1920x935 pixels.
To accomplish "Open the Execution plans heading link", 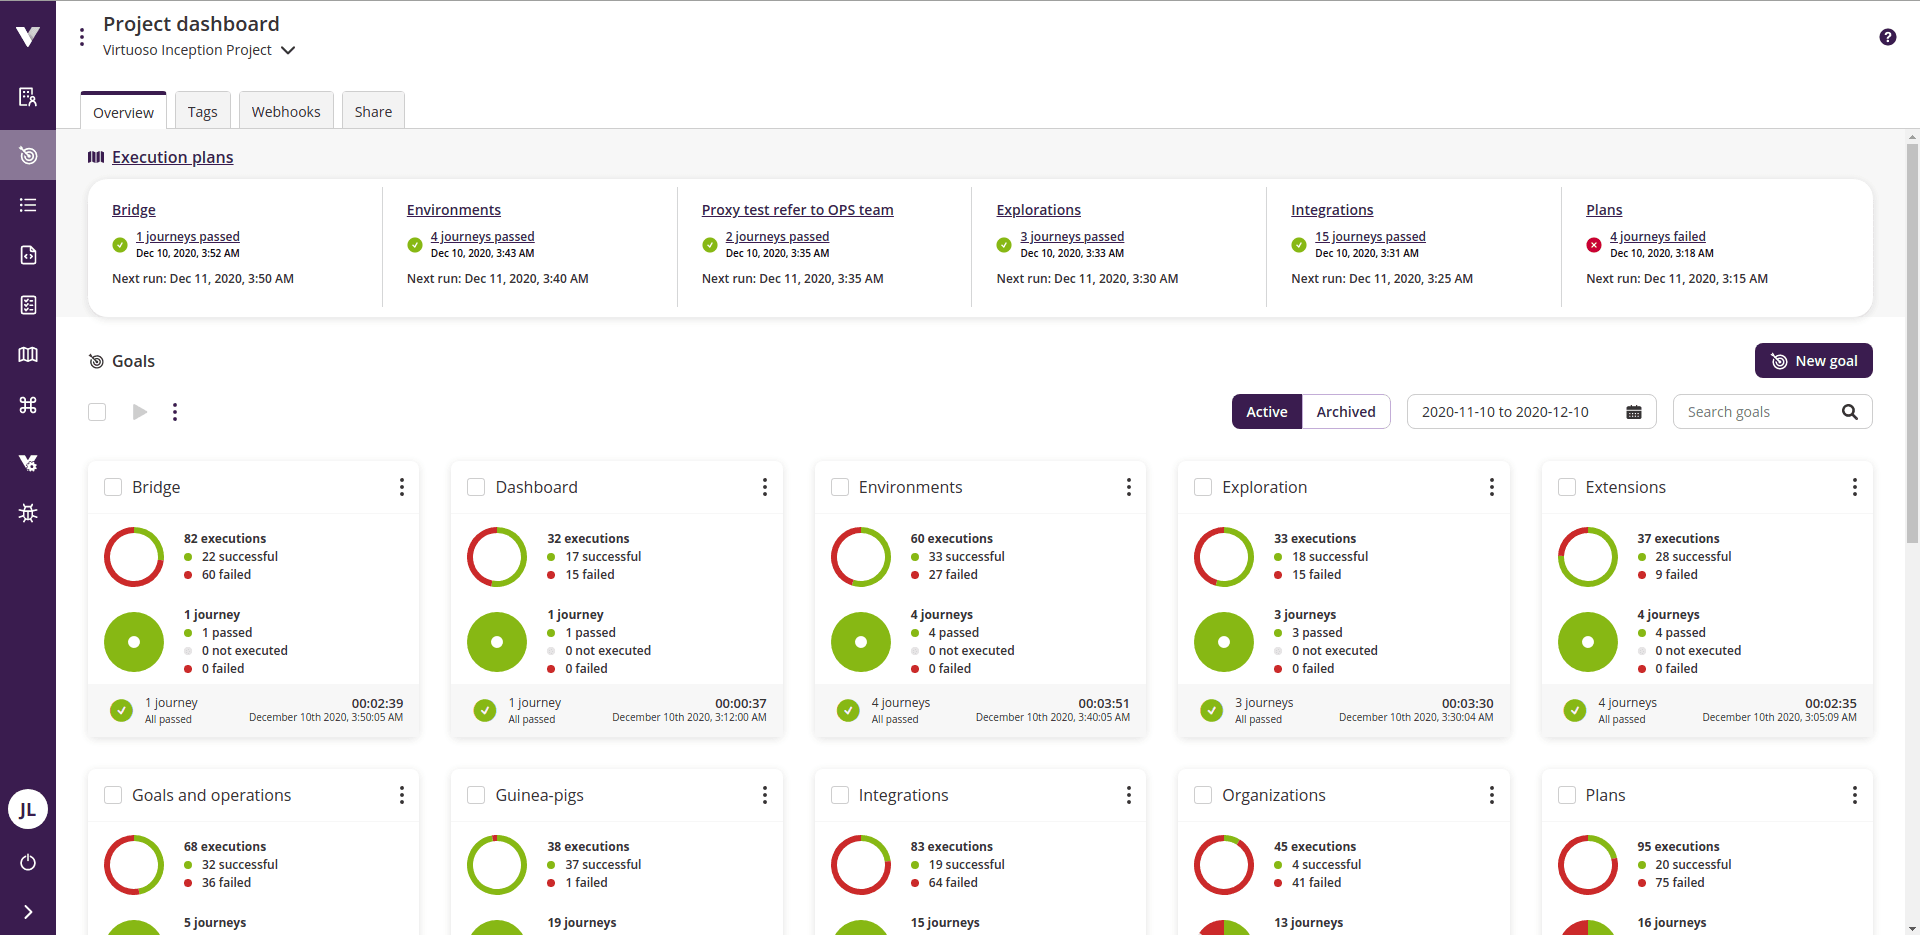I will tap(172, 157).
